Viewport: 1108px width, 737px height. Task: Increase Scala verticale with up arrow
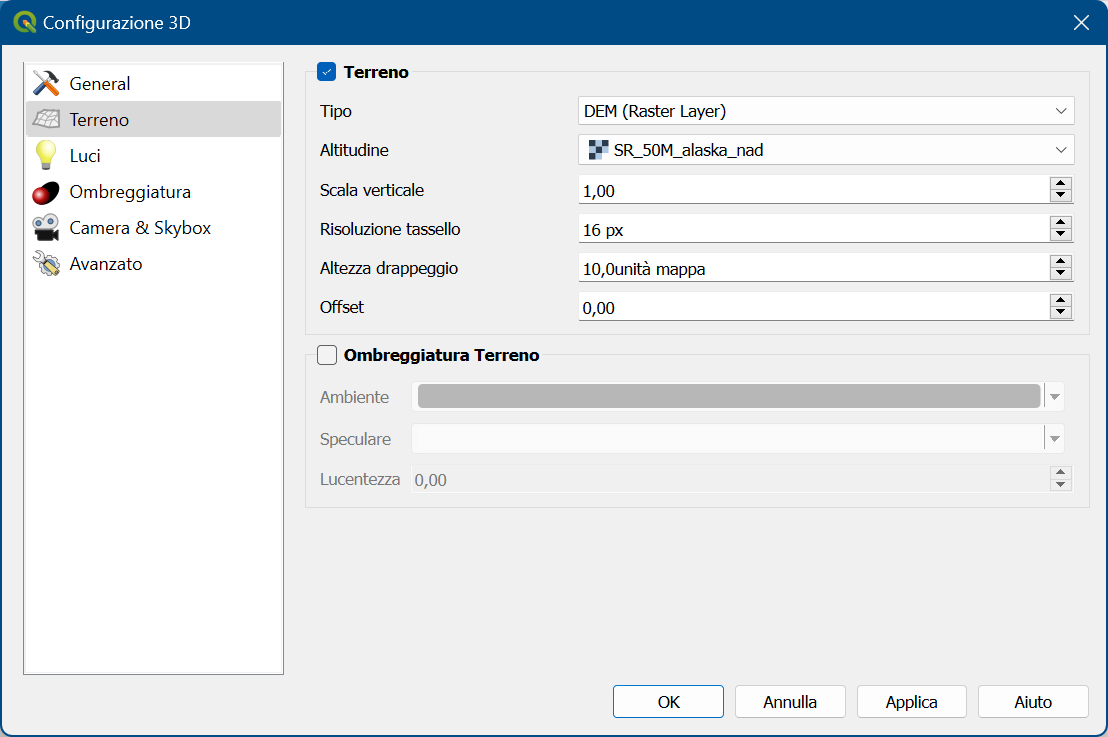[x=1061, y=184]
